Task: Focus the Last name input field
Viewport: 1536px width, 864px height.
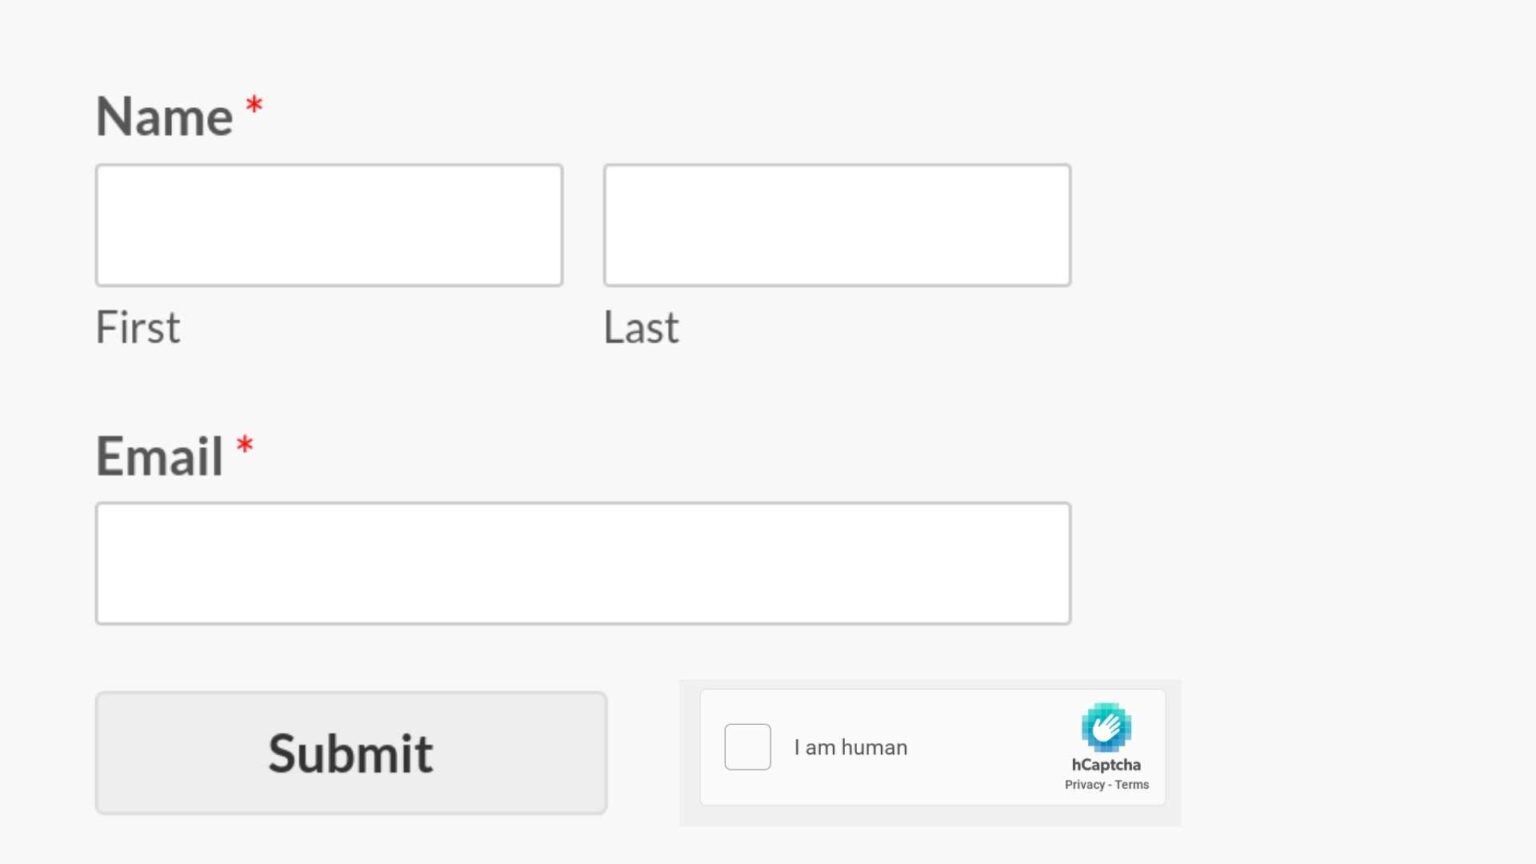Action: [x=837, y=225]
